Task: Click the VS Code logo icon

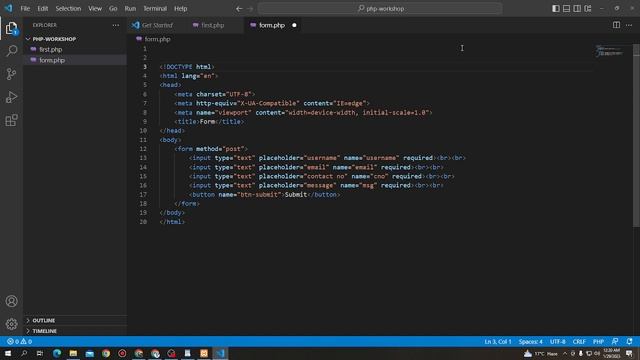Action: (9, 8)
